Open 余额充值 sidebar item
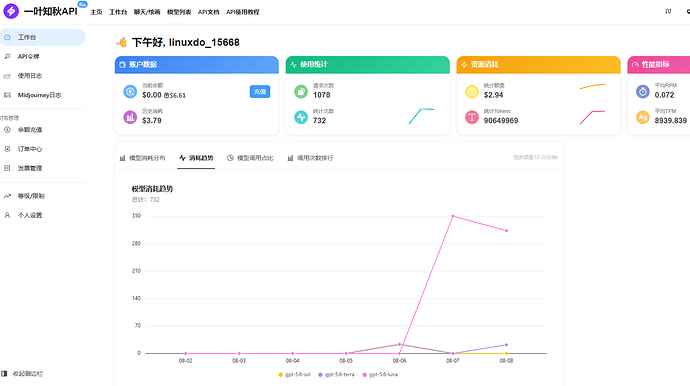This screenshot has width=690, height=386. 23,129
